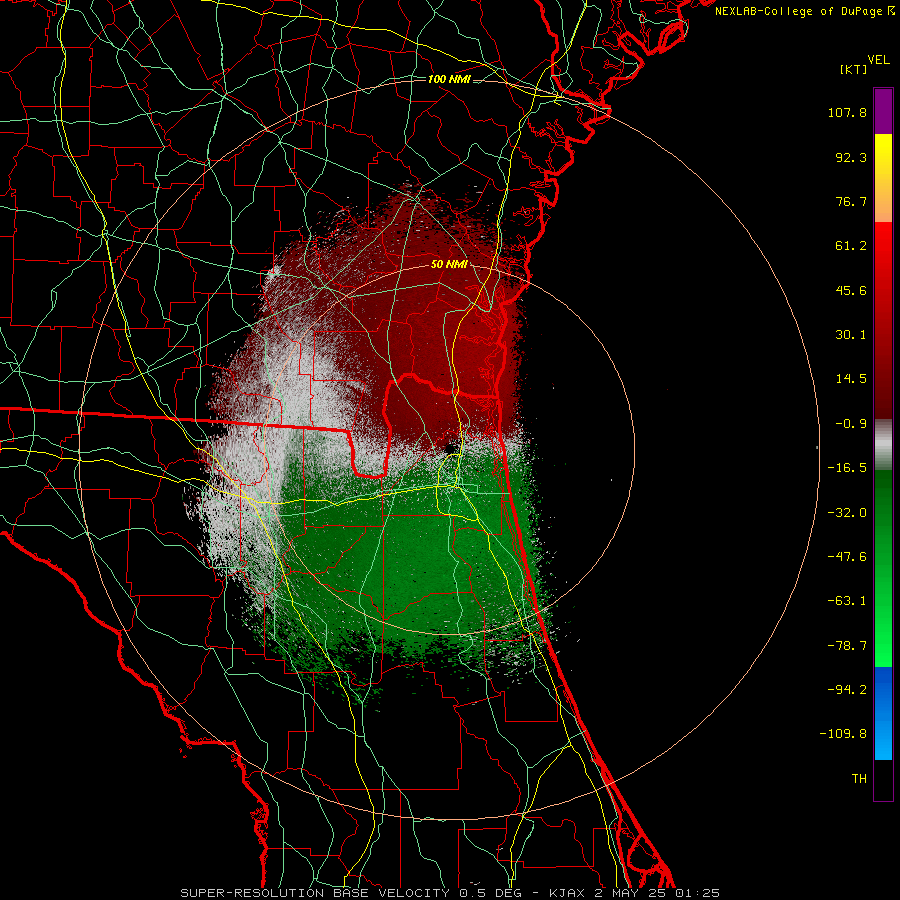Click the 100 NMI range ring label
900x900 pixels.
[449, 79]
